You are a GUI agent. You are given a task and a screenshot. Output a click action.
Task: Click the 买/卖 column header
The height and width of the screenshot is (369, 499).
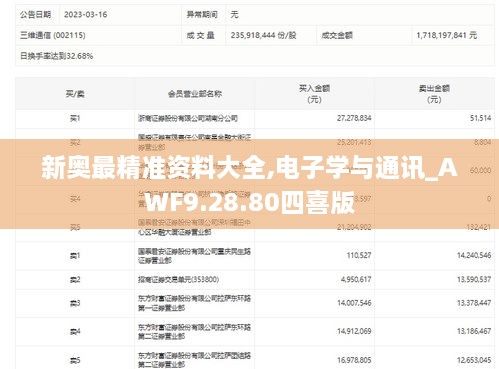pos(75,94)
